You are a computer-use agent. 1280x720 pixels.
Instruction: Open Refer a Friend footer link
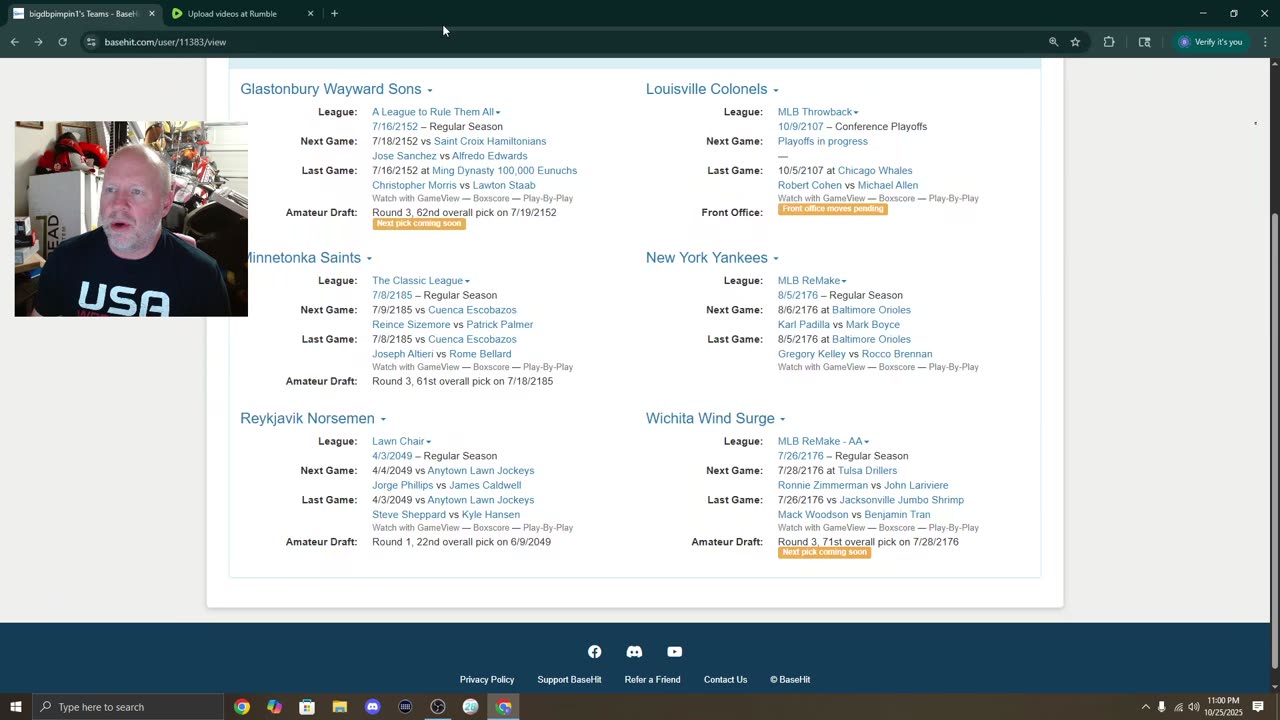pos(652,680)
